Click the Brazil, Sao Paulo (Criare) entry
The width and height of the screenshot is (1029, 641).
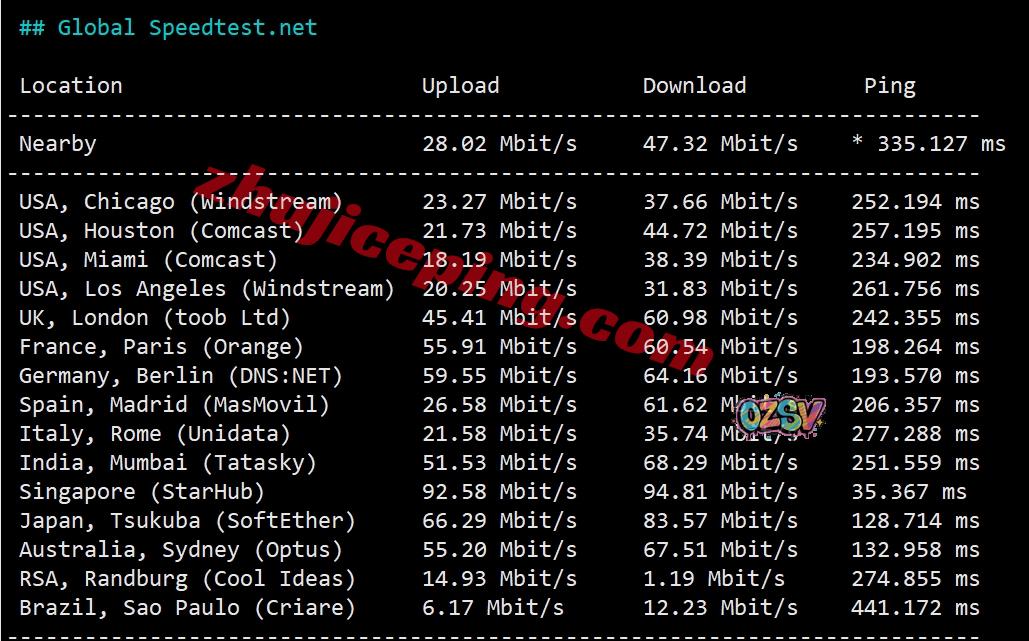[x=187, y=608]
